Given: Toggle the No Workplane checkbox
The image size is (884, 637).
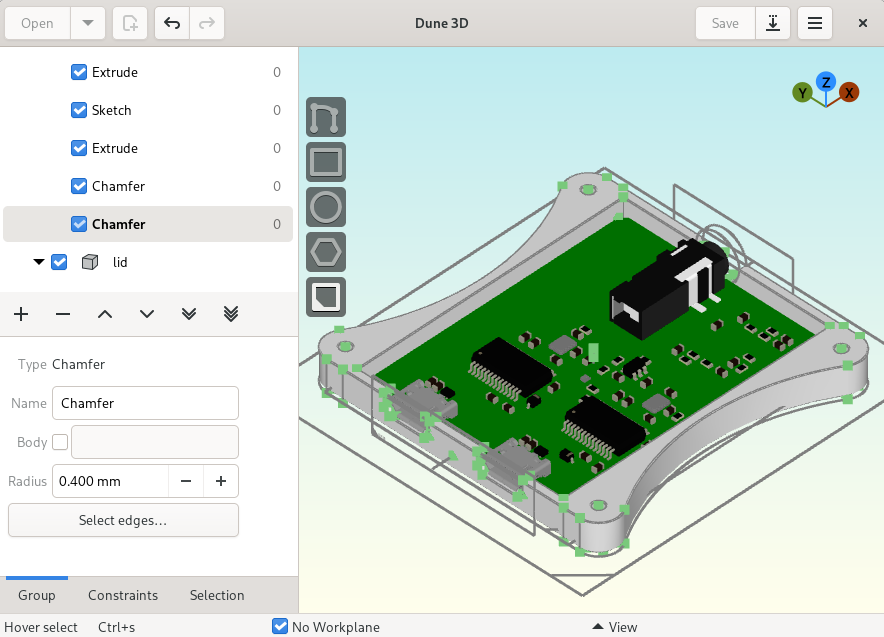Looking at the screenshot, I should tap(280, 626).
